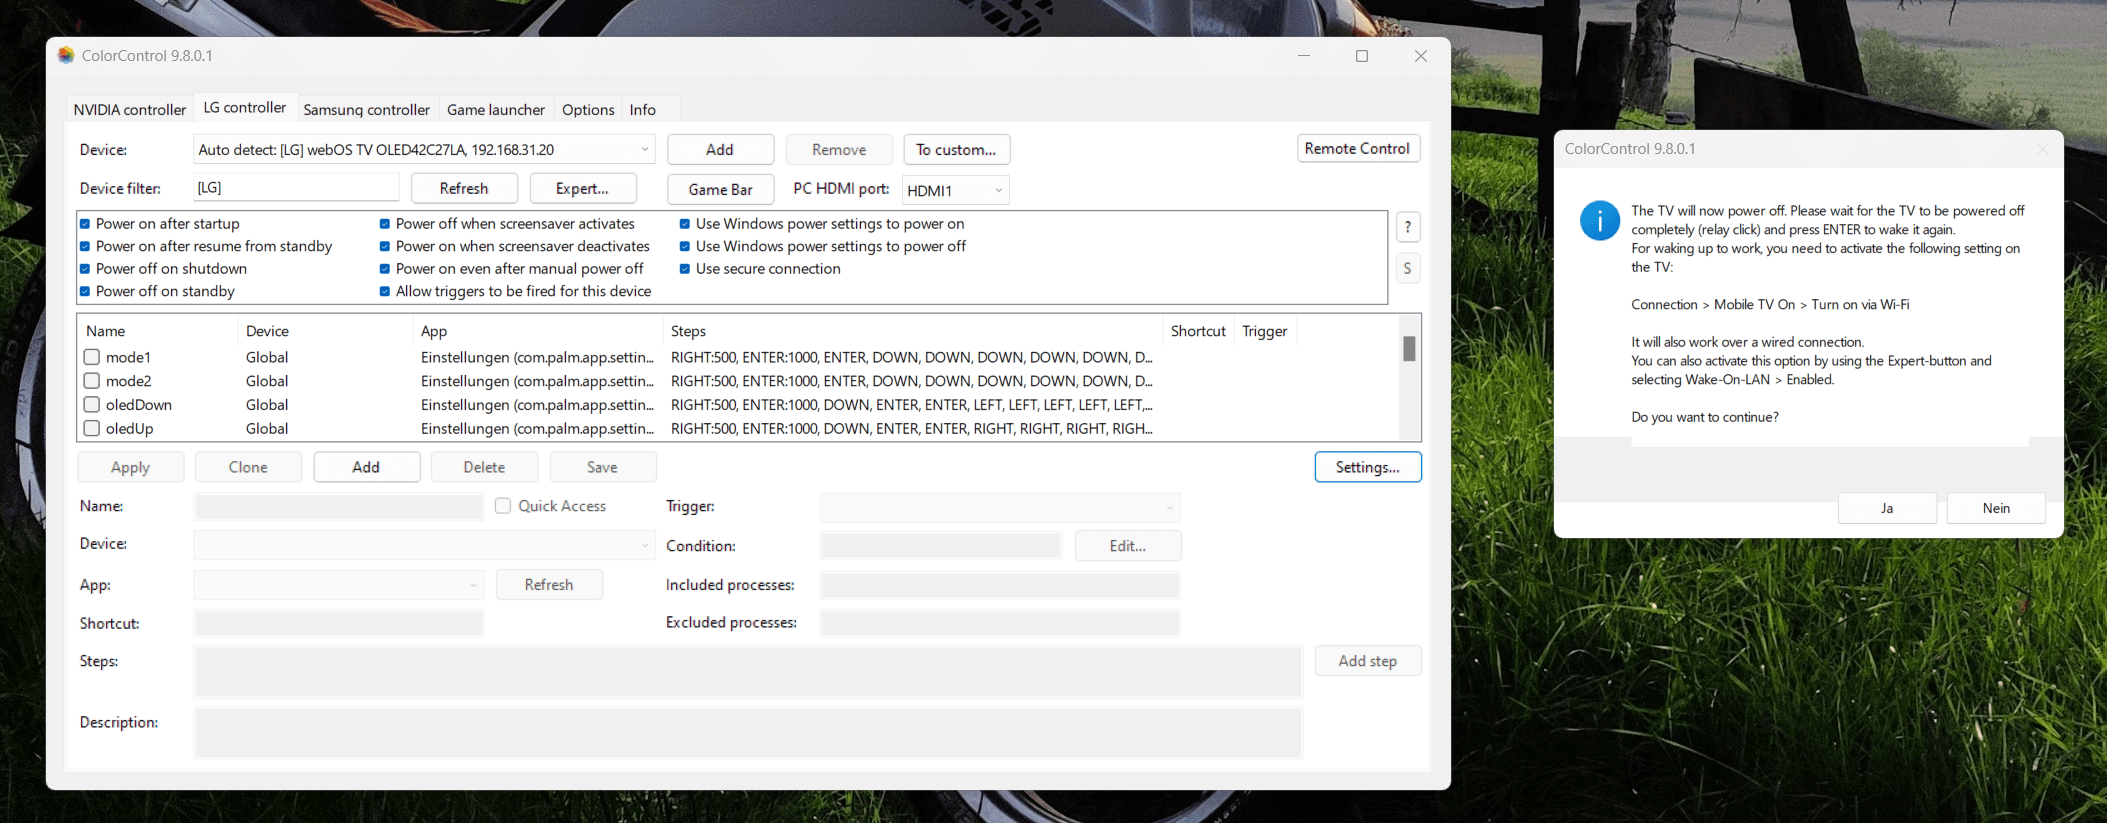Click the Description text area
2107x823 pixels.
click(748, 733)
